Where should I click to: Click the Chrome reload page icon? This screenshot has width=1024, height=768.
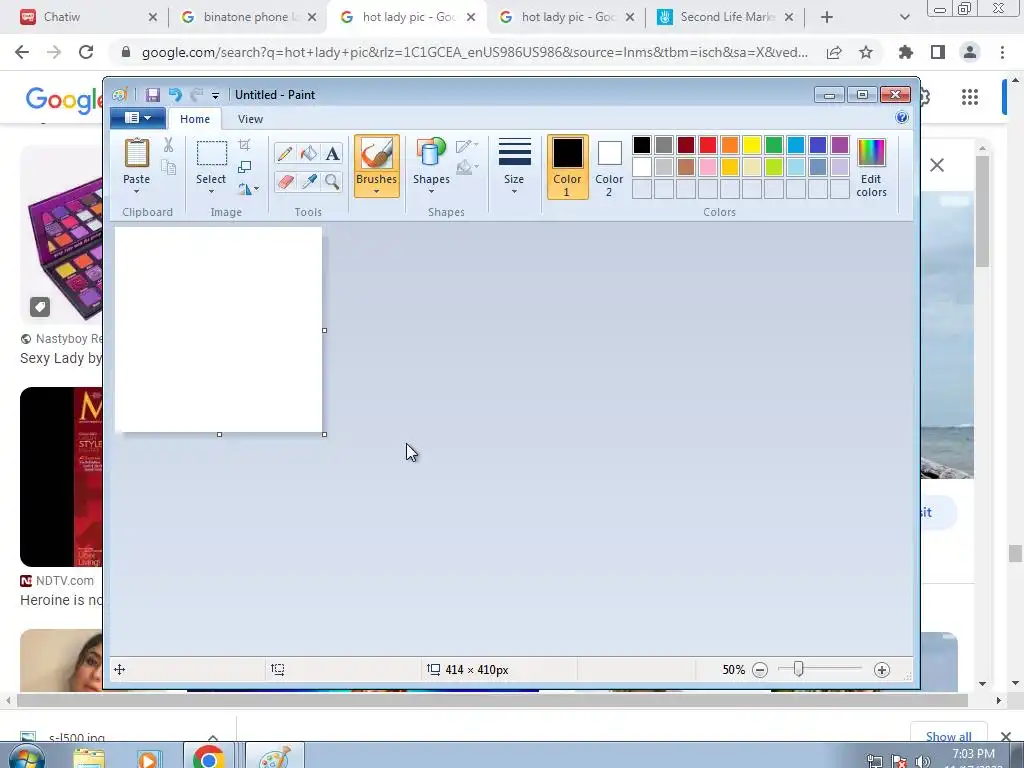point(86,52)
